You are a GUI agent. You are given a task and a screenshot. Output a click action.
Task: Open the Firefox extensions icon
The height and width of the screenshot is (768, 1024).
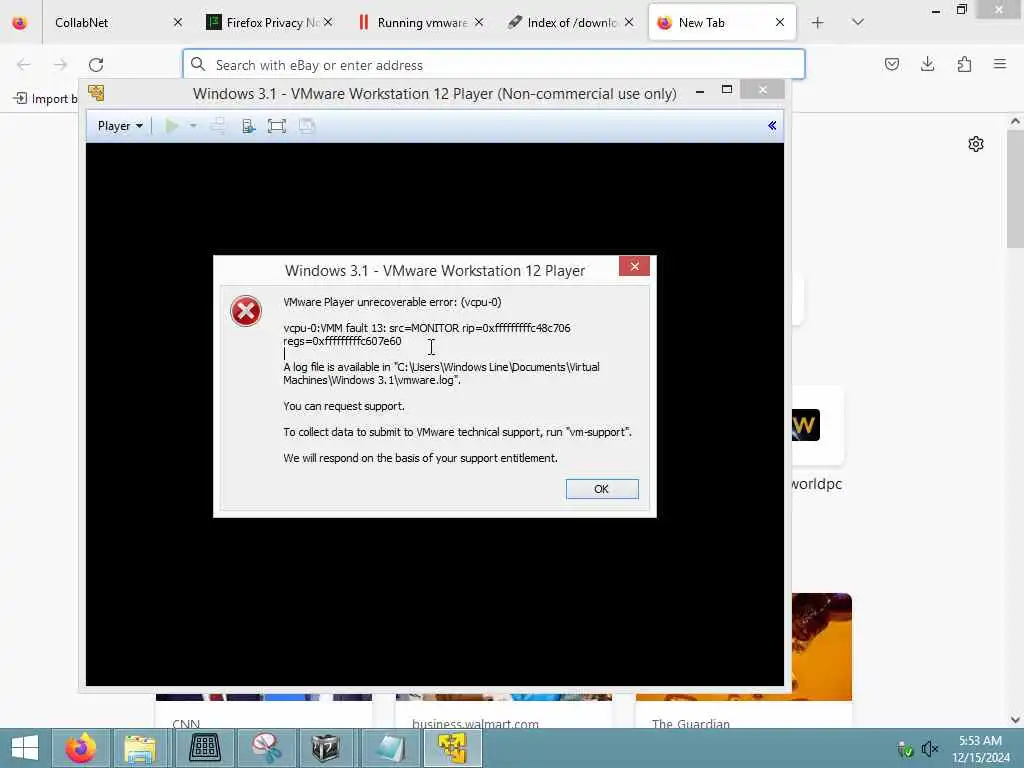coord(964,64)
